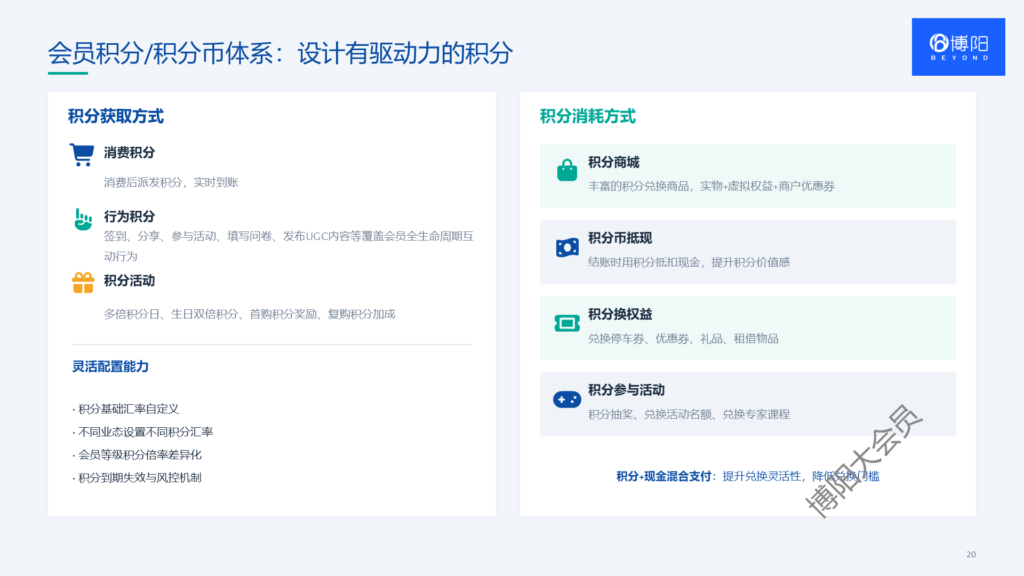Click the text 提升兑换灵活性

coord(761,476)
